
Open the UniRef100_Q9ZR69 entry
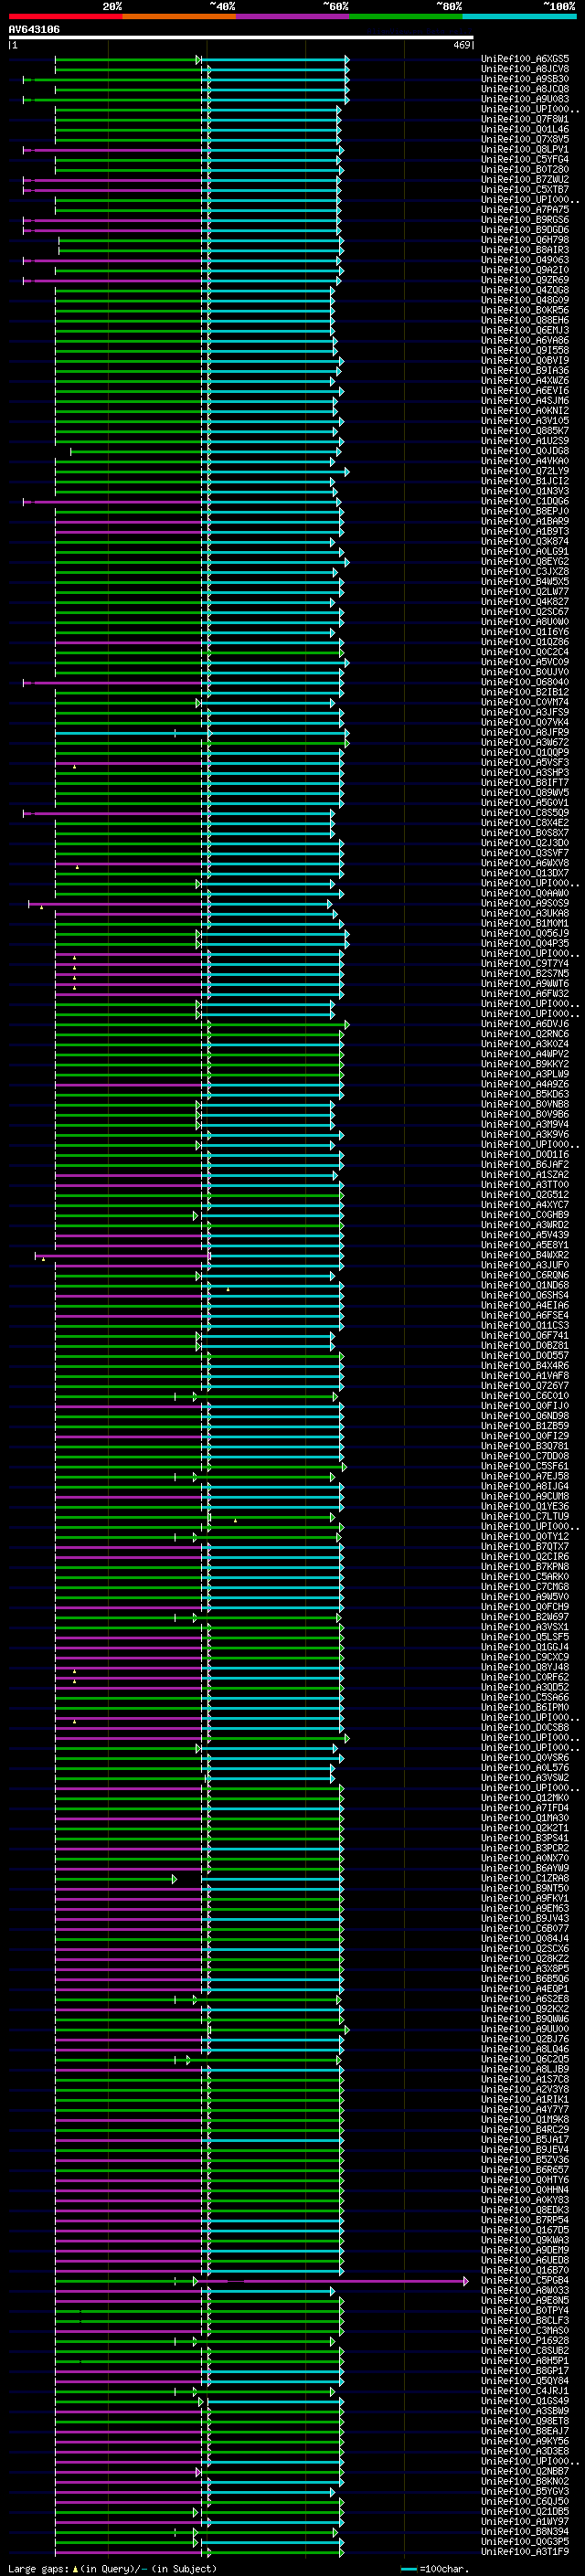[525, 280]
